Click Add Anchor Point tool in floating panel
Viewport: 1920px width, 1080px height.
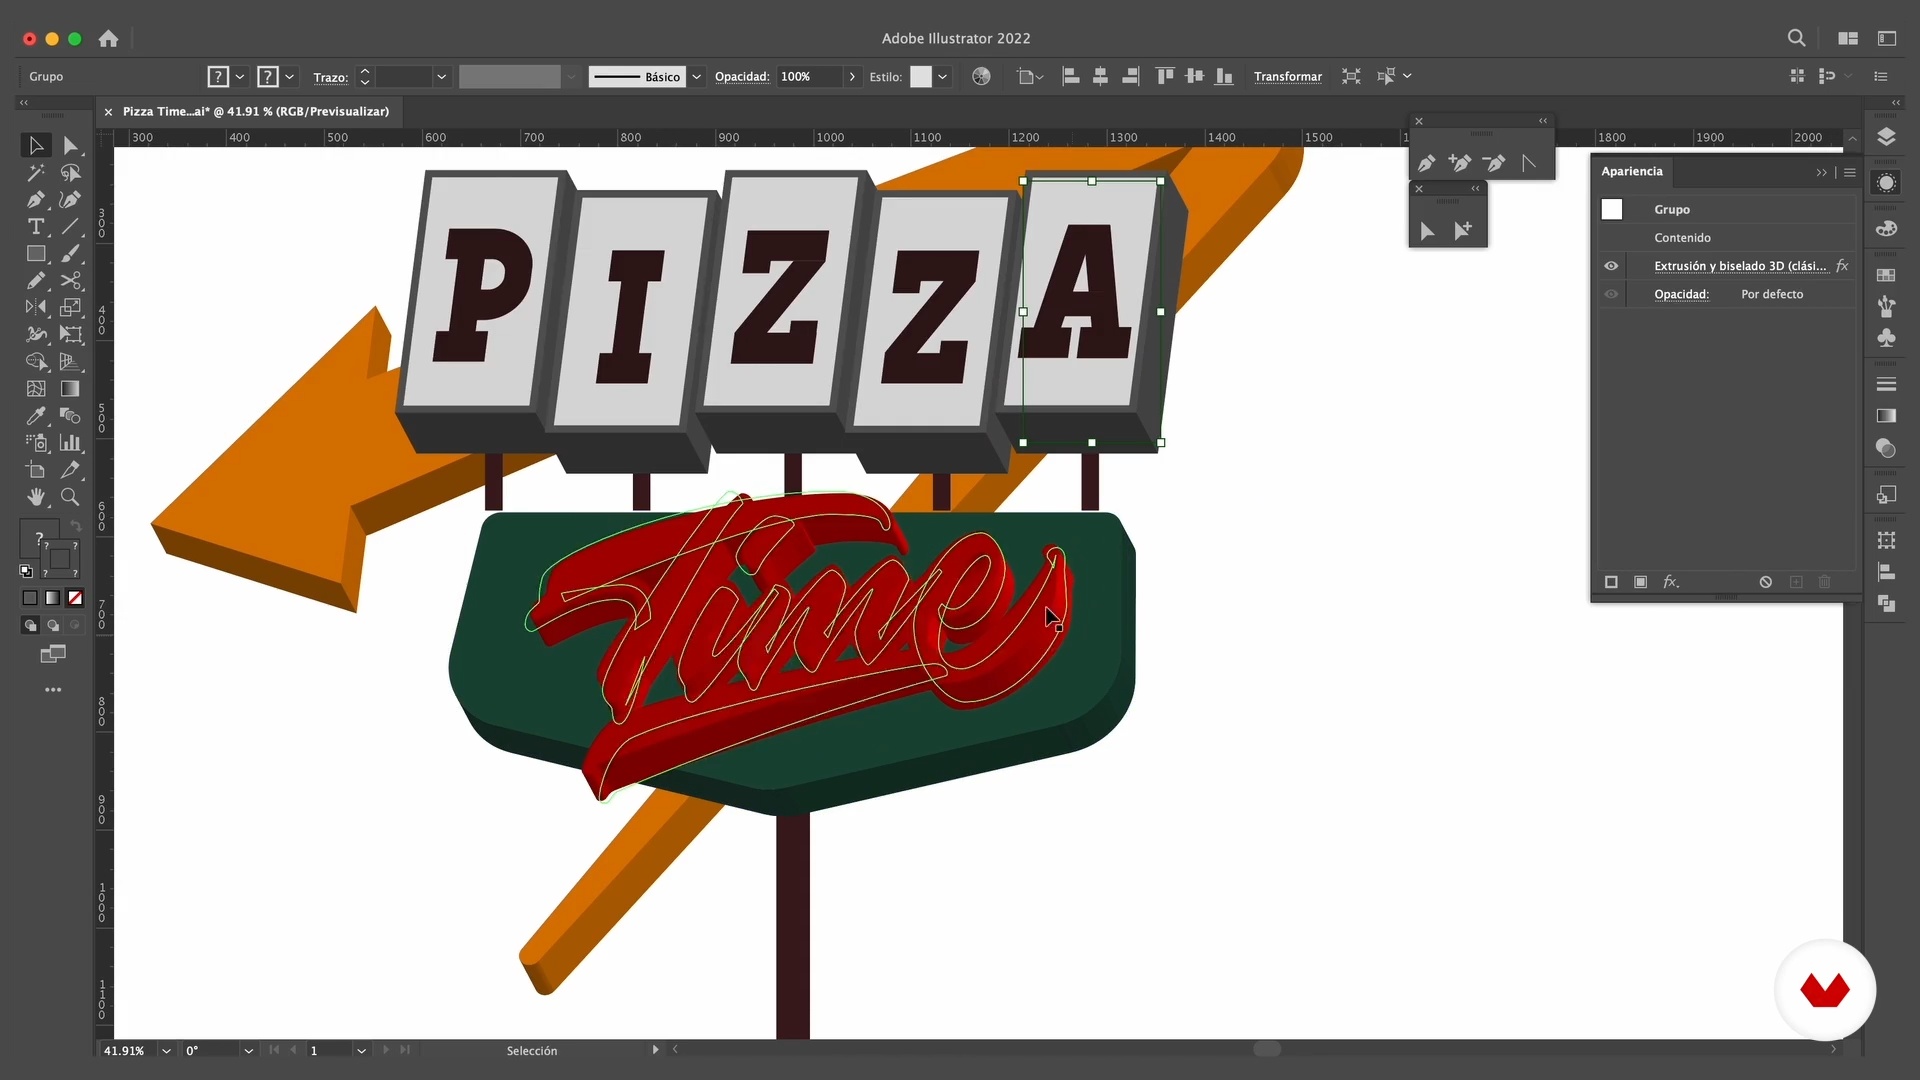(x=1460, y=163)
